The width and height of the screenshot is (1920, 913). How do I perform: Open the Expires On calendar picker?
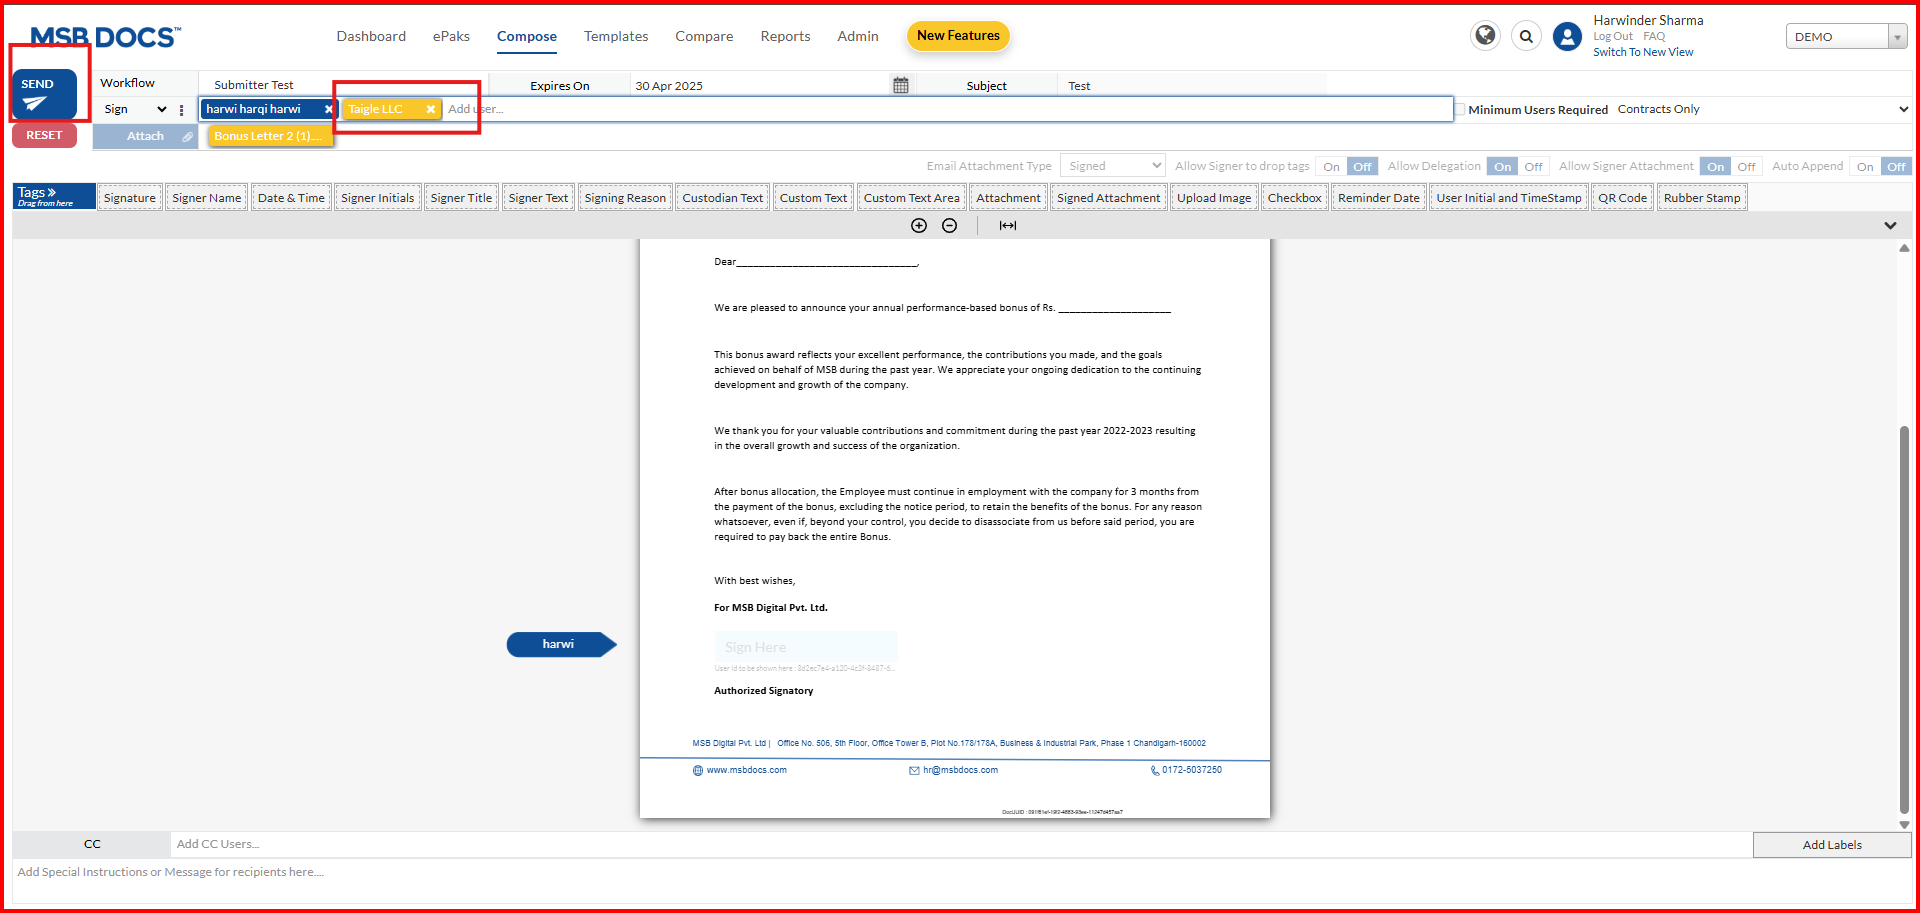[x=900, y=85]
